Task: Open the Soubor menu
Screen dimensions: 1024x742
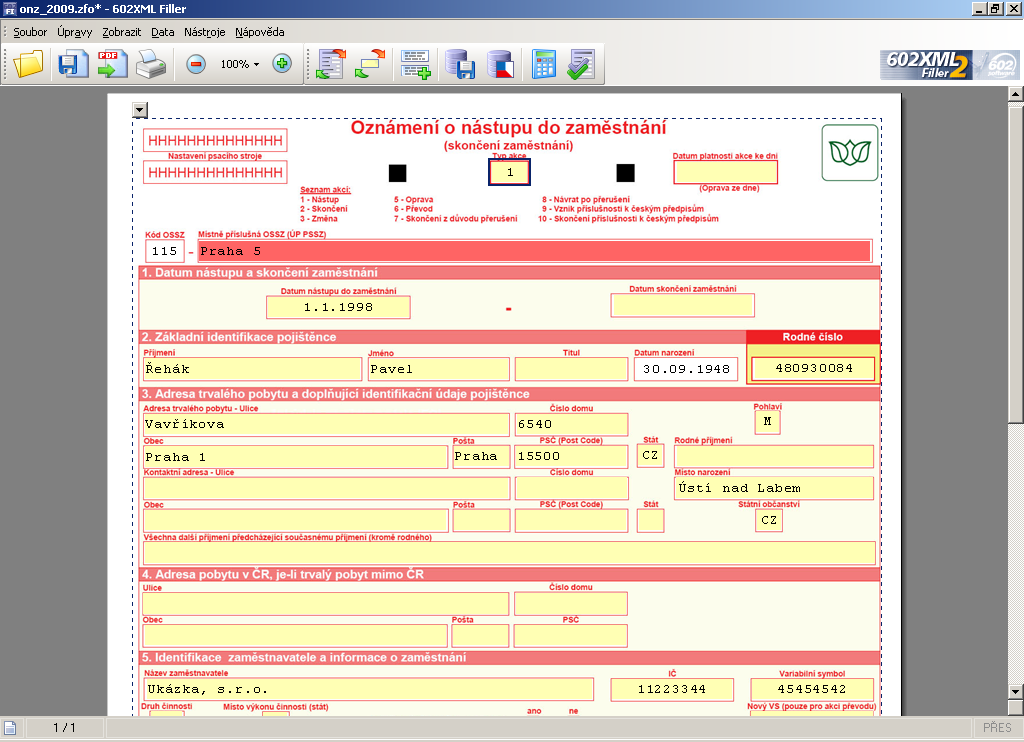Action: (30, 32)
